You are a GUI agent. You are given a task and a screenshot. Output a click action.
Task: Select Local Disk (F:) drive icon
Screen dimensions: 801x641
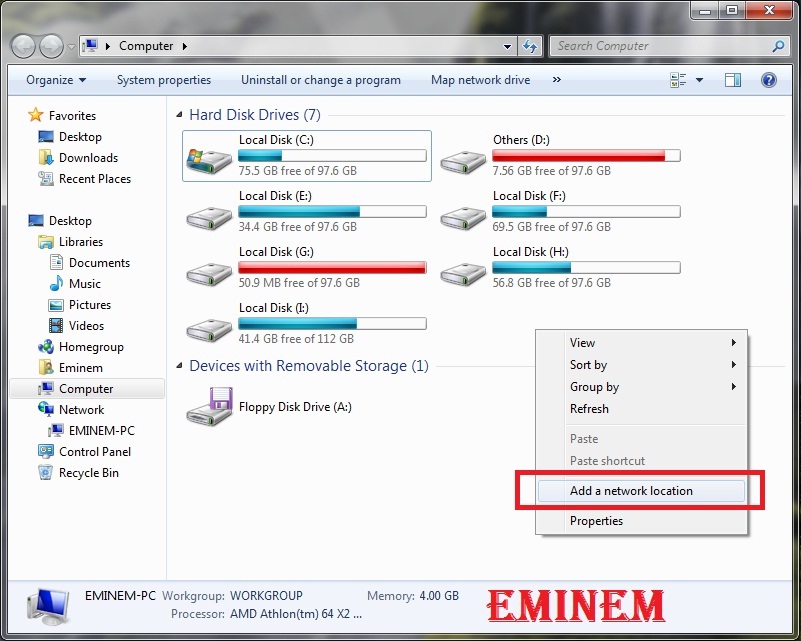click(x=463, y=218)
